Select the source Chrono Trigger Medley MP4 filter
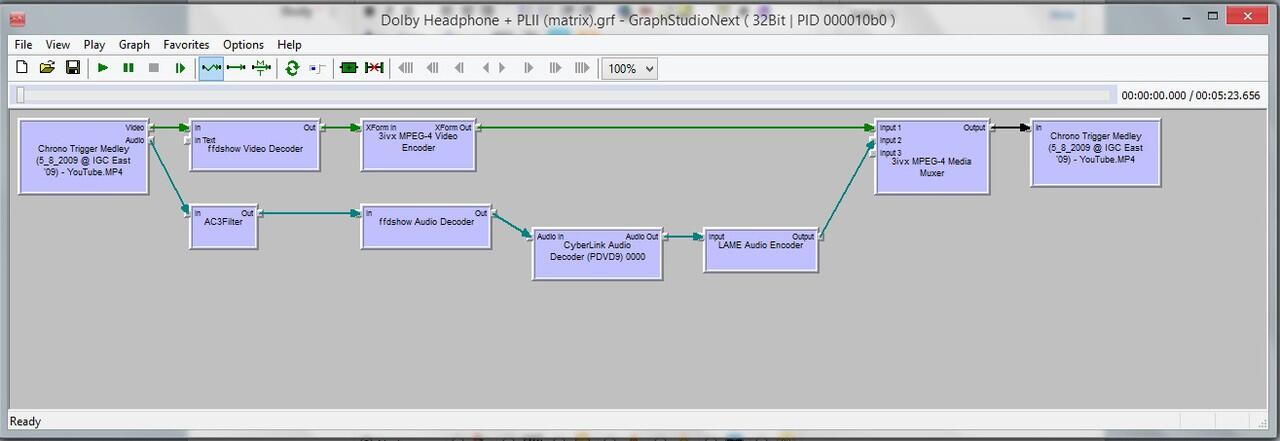Viewport: 1280px width, 441px height. pyautogui.click(x=84, y=156)
